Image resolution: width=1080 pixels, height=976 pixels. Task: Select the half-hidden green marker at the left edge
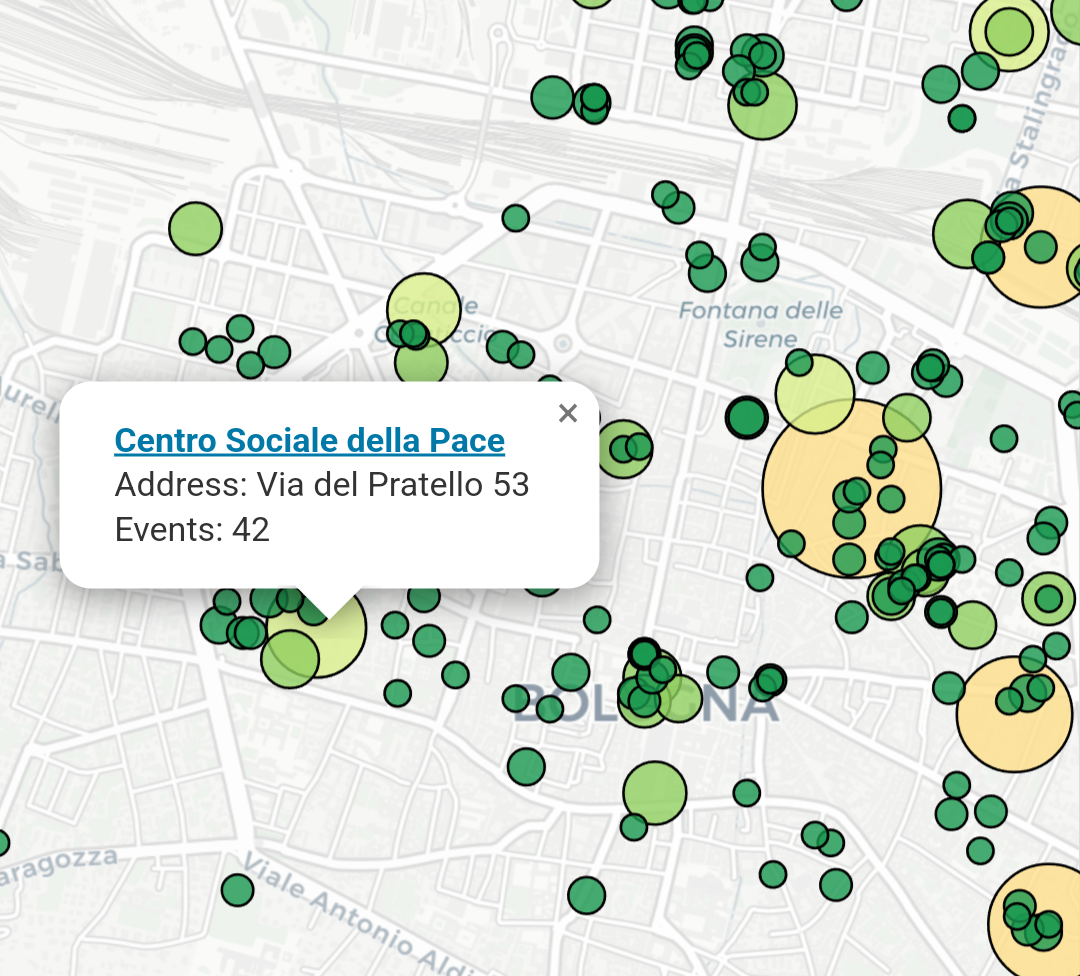point(2,843)
